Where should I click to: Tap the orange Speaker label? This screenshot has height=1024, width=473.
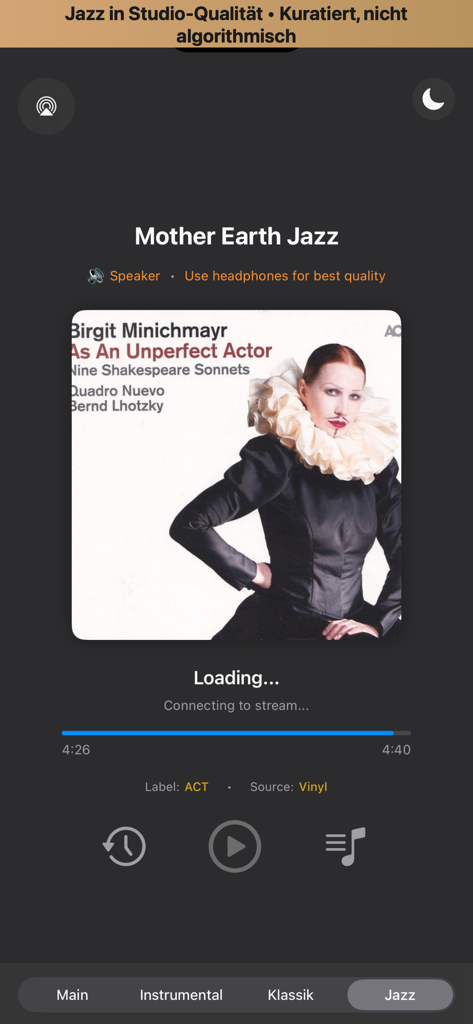tap(135, 276)
